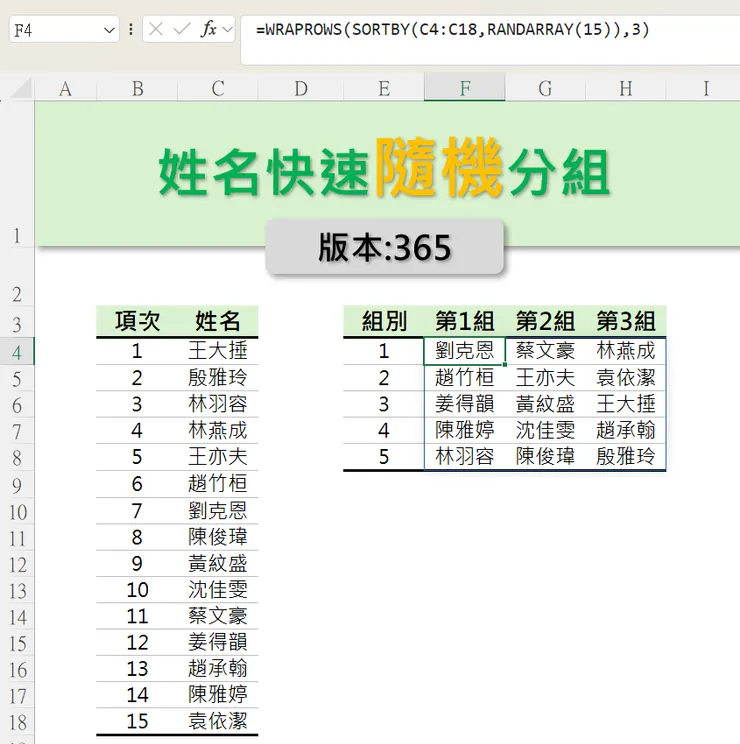Click 林羽容 in the name list

(x=218, y=404)
